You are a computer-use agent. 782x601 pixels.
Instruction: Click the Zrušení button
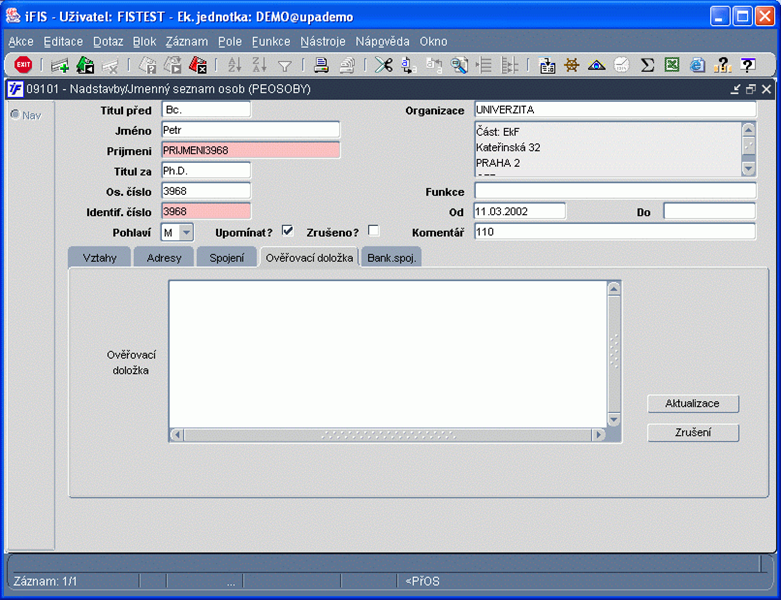pyautogui.click(x=693, y=432)
